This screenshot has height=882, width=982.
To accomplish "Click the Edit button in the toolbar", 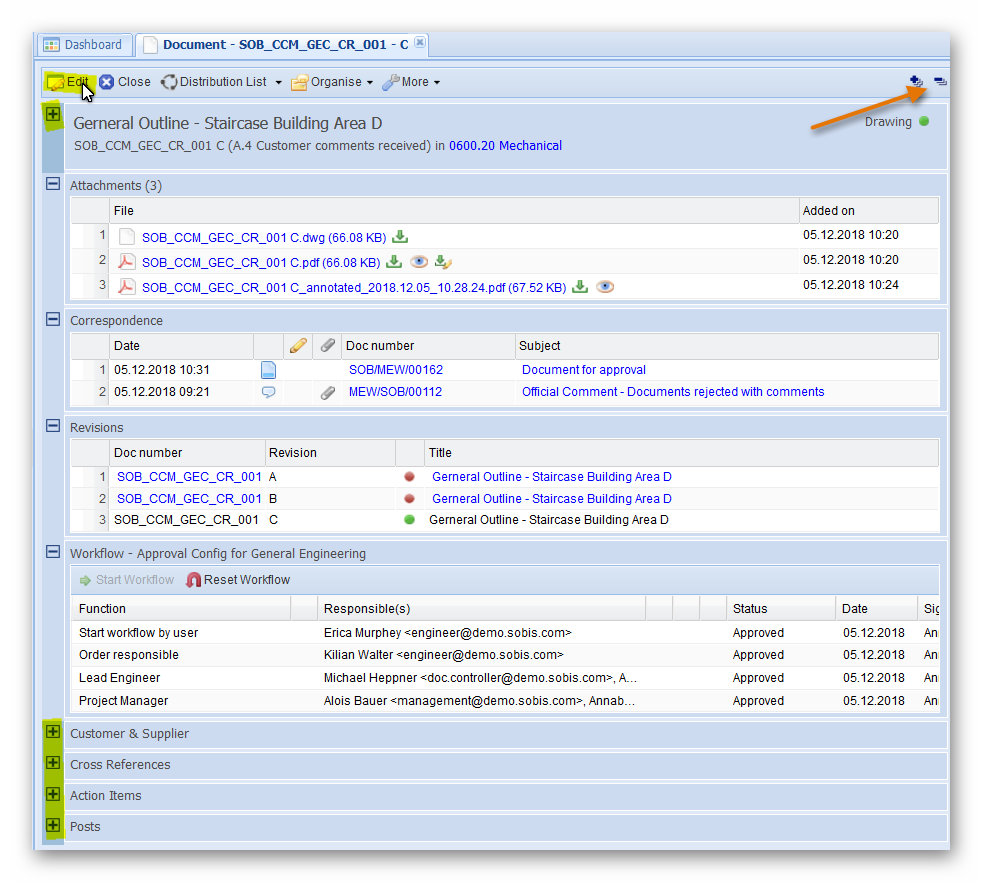I will pos(68,82).
